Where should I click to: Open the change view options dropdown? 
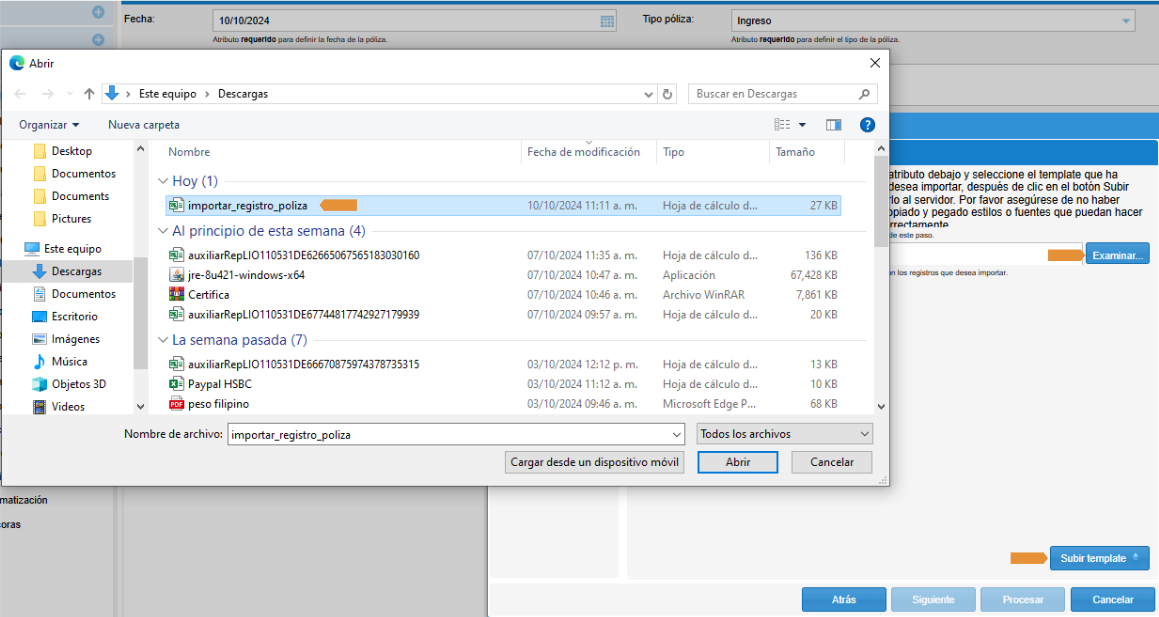click(802, 125)
